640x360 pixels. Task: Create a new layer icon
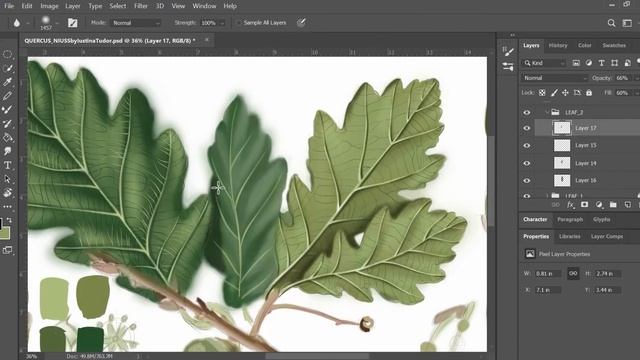(627, 204)
